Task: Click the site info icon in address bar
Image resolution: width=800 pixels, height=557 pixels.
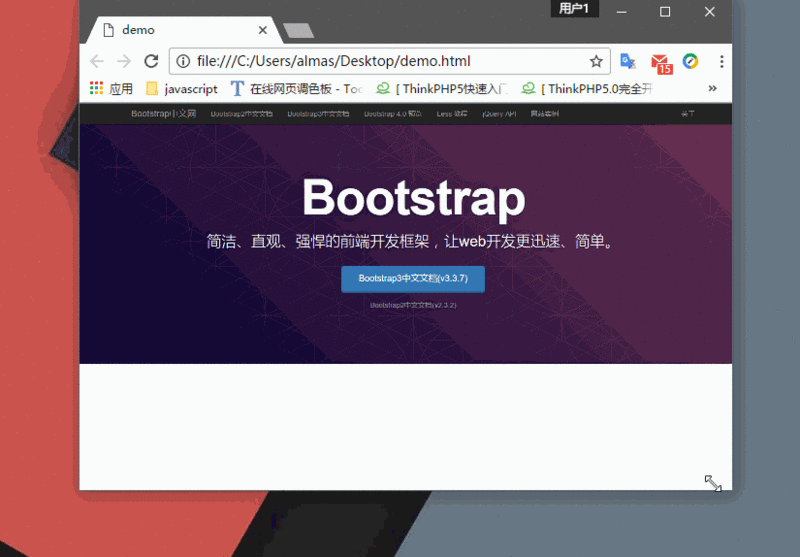Action: click(183, 61)
